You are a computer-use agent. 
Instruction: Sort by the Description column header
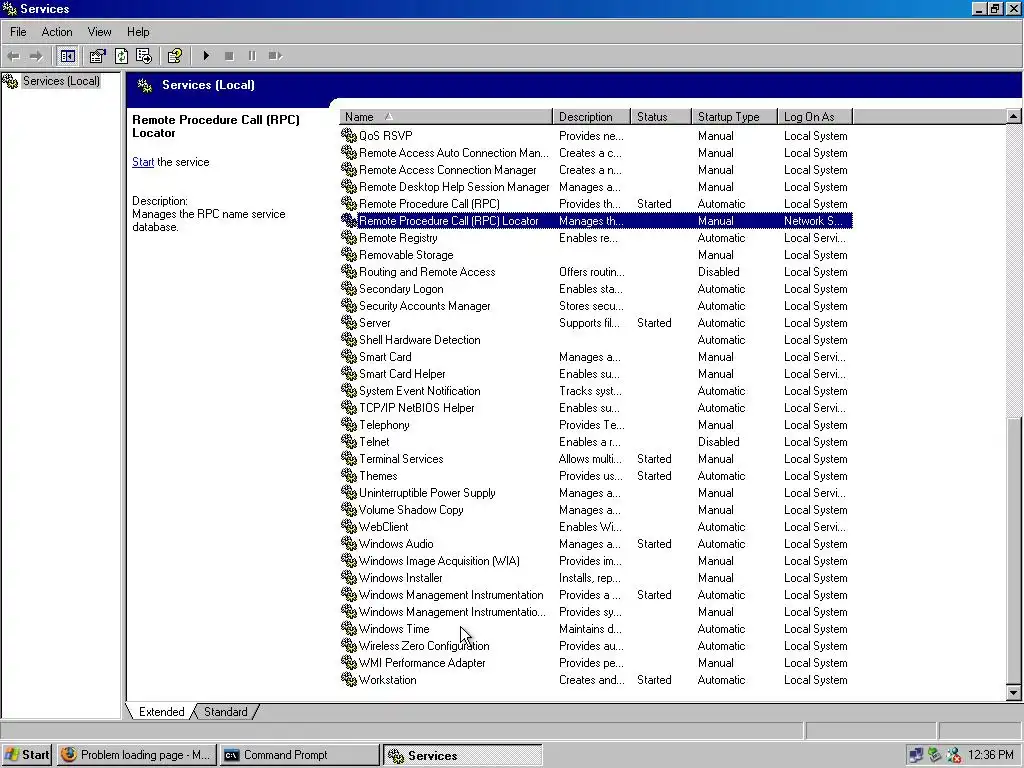tap(591, 117)
